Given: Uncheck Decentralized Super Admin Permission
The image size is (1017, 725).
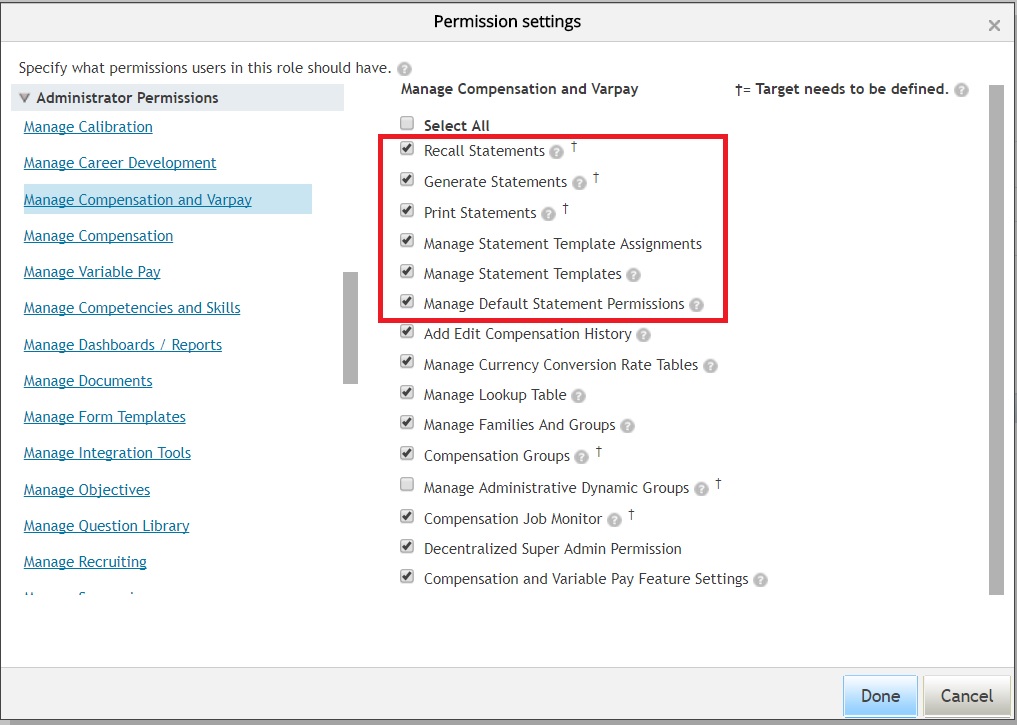Looking at the screenshot, I should 407,546.
